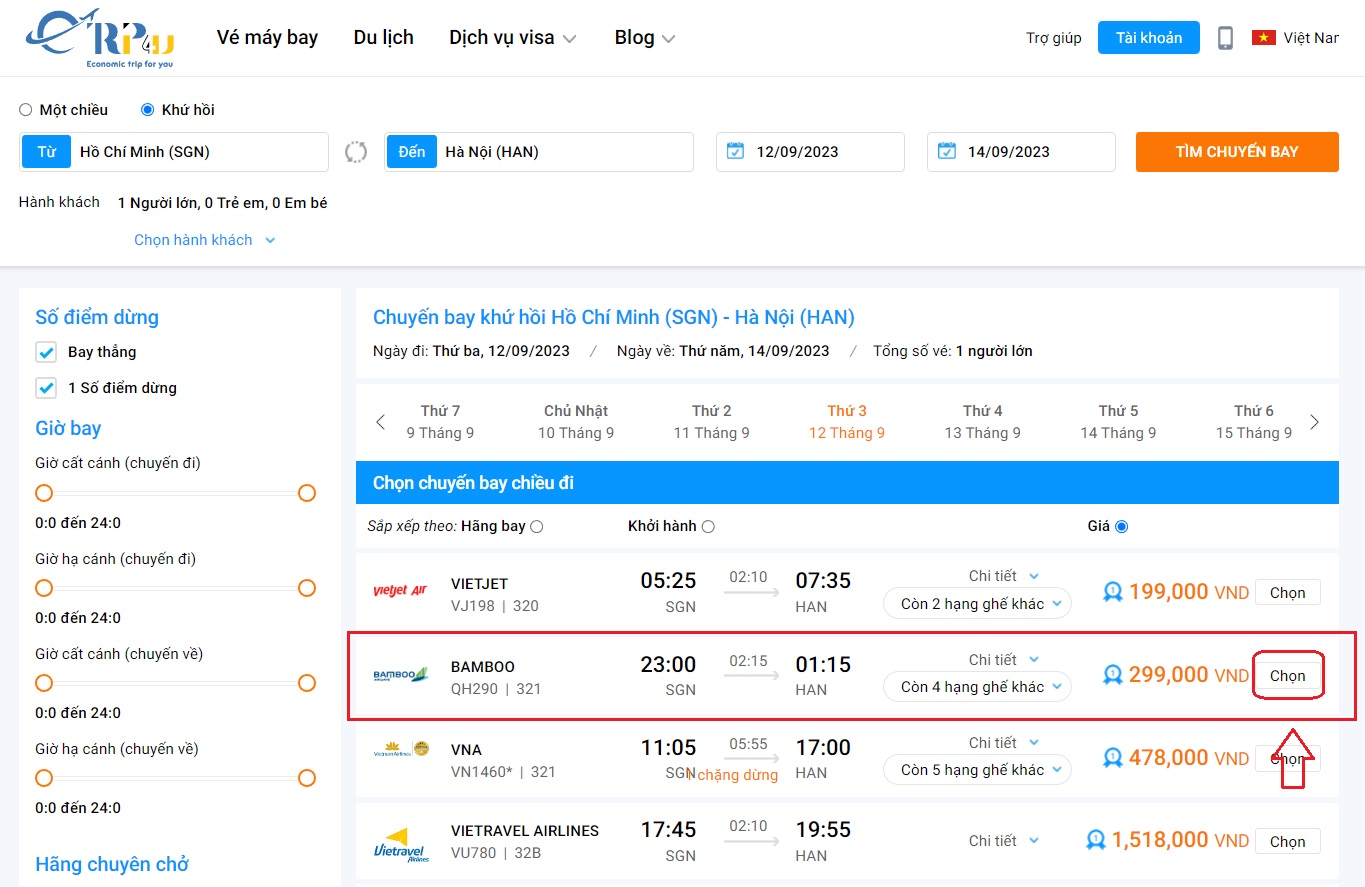Image resolution: width=1365 pixels, height=887 pixels.
Task: Open the Trợ giúp help link
Action: [1054, 38]
